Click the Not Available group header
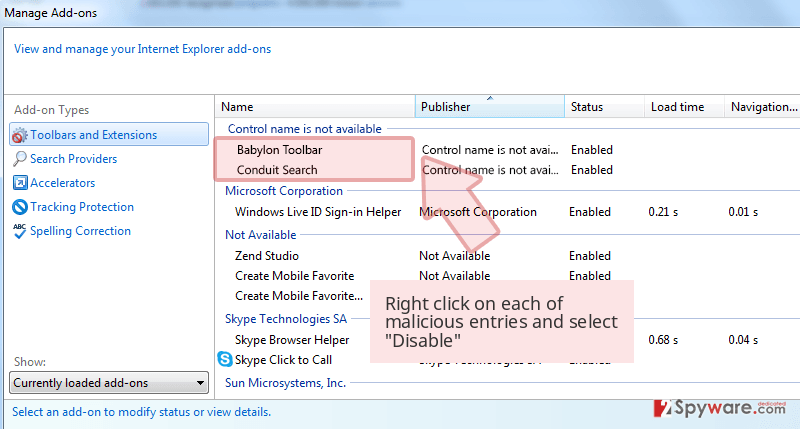 click(x=261, y=235)
